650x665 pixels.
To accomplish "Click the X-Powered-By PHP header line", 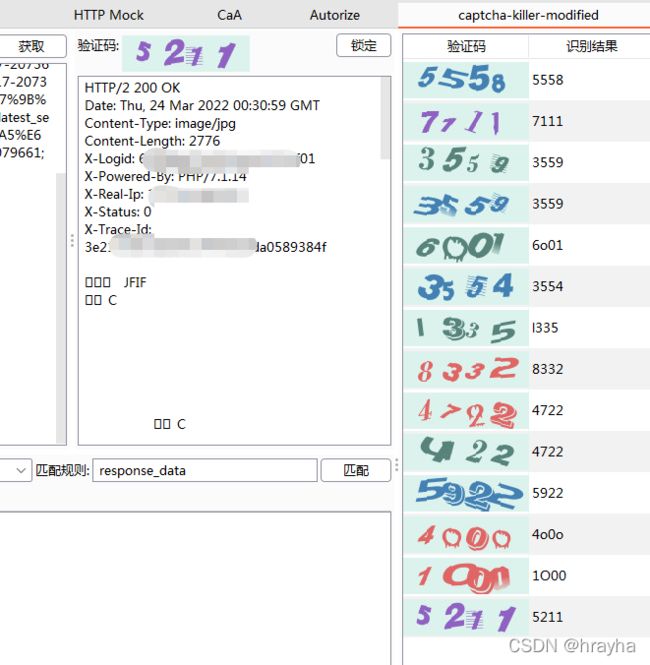I will [165, 176].
